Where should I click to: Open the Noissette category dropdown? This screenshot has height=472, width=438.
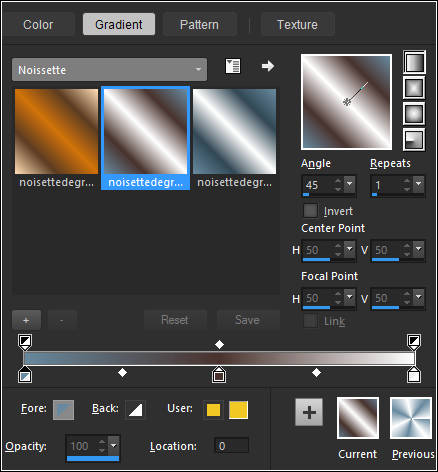pos(109,70)
